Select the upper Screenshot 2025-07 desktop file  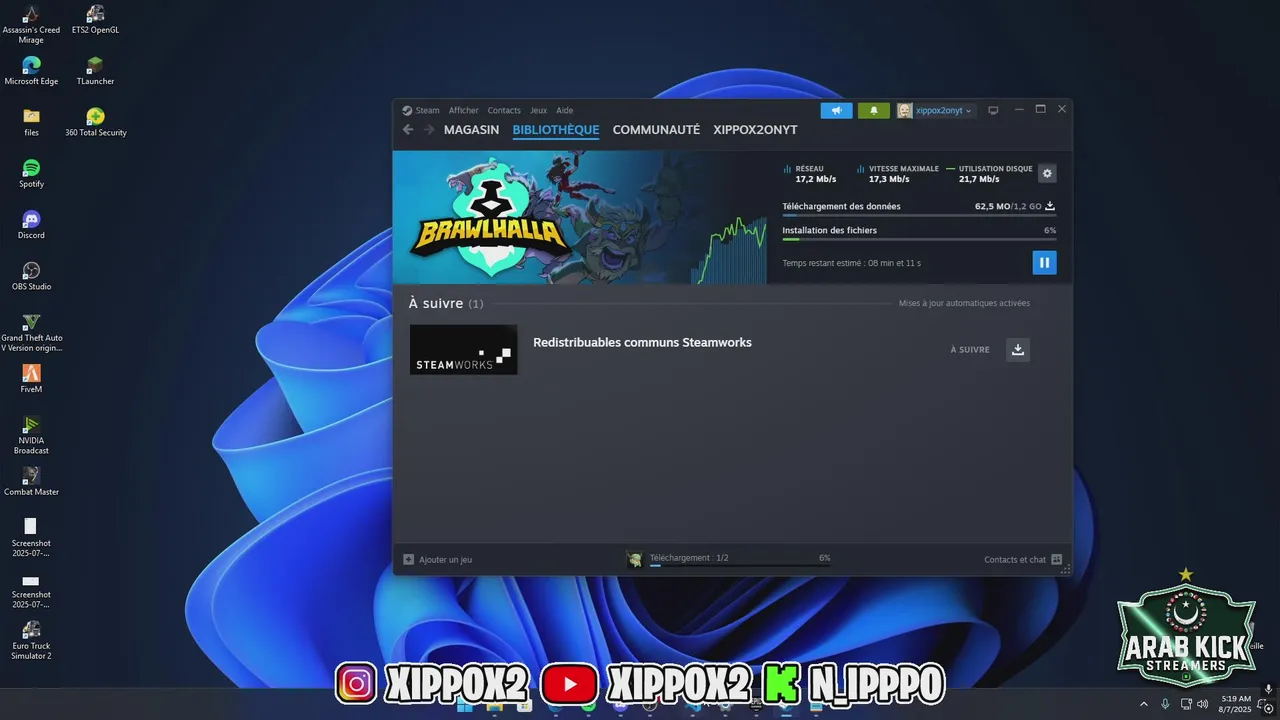(x=31, y=537)
